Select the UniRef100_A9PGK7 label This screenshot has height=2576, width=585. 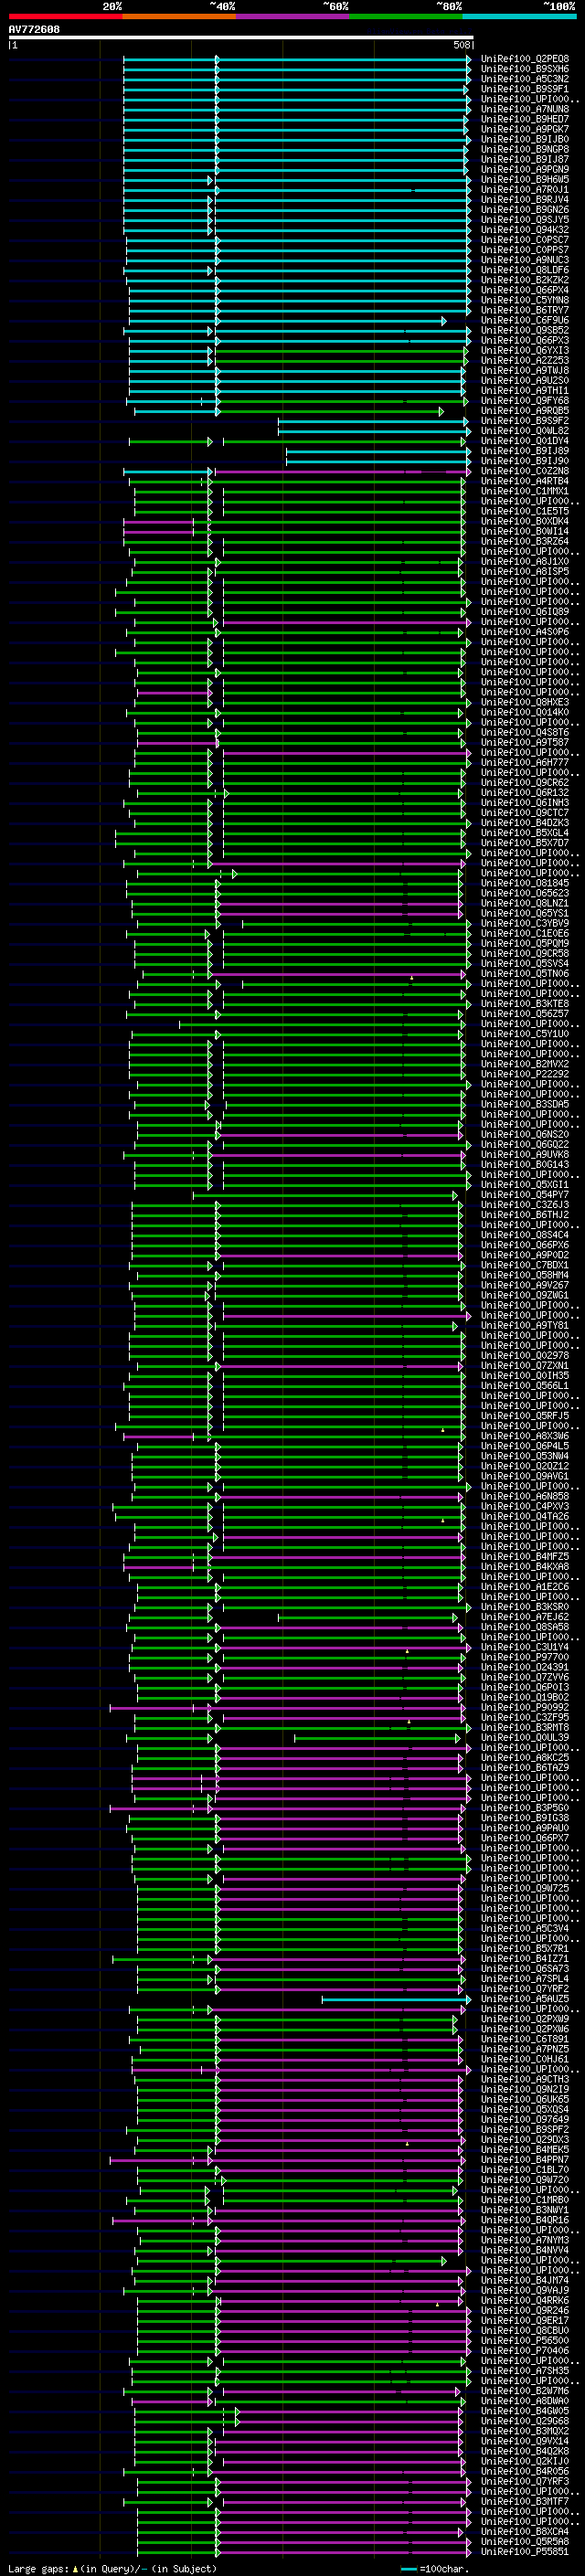tap(525, 129)
